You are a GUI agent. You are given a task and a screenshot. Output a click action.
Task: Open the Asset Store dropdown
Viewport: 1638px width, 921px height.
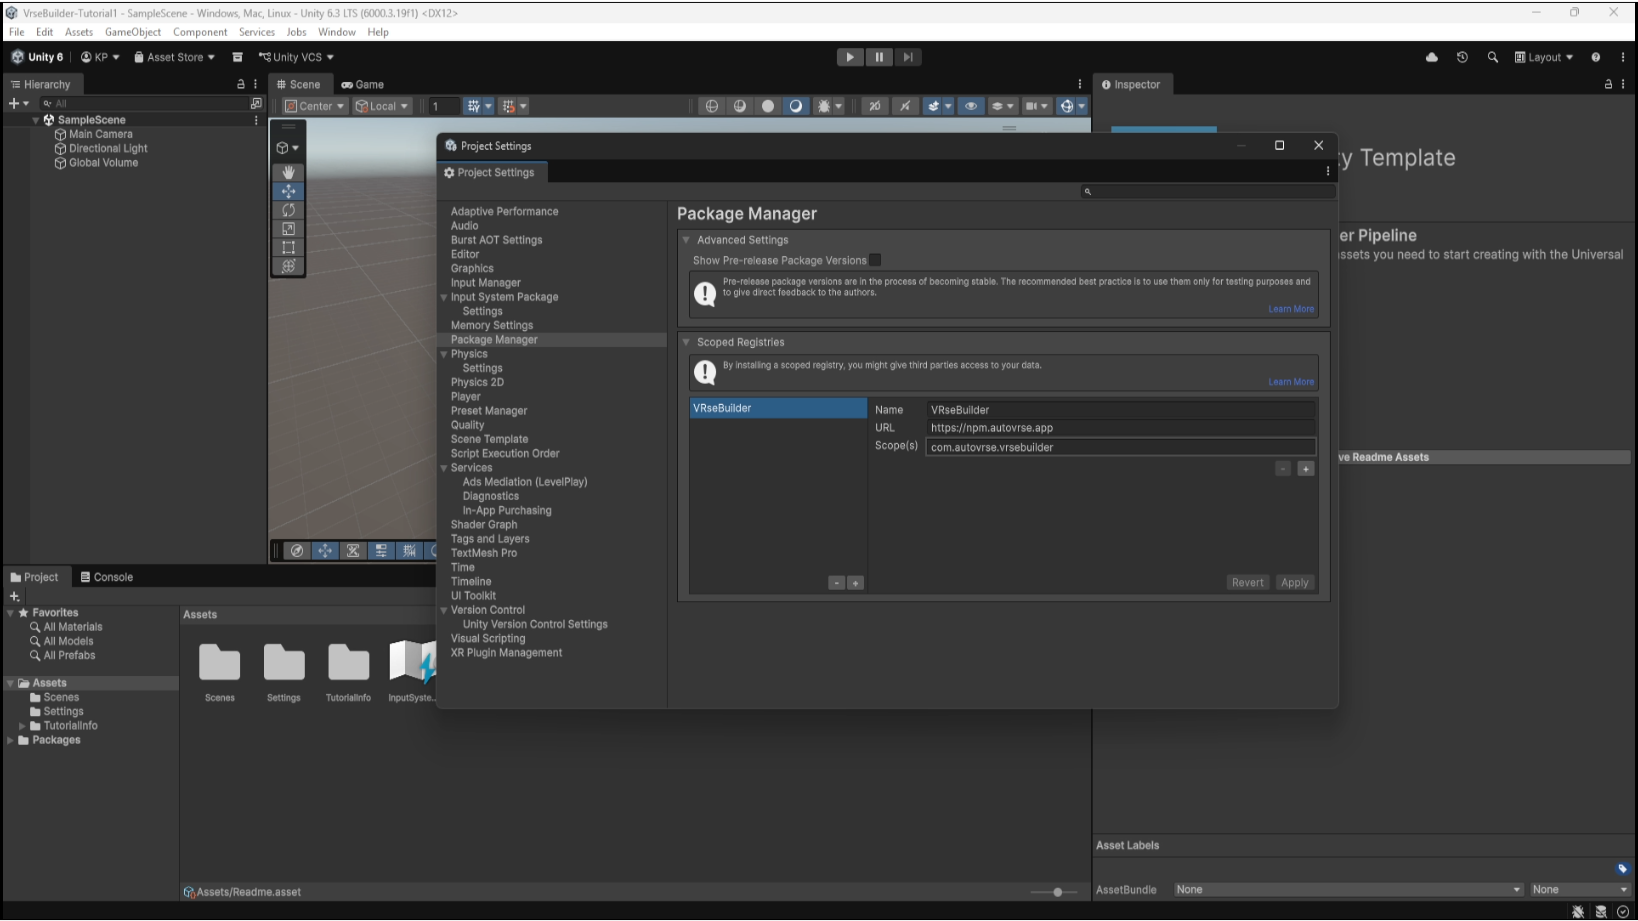(x=175, y=57)
